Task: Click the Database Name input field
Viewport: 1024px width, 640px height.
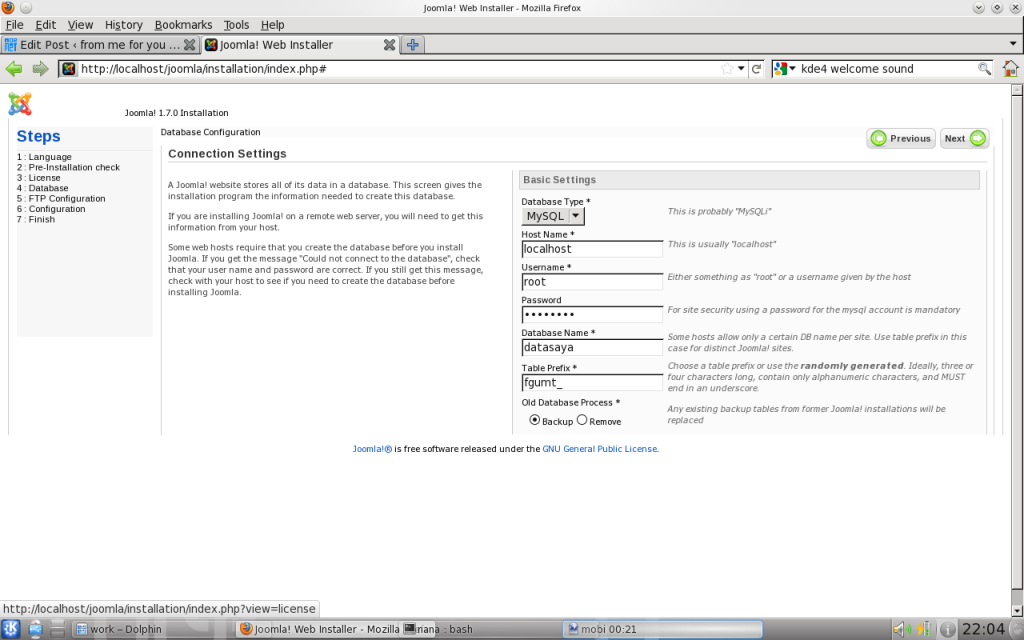Action: pyautogui.click(x=592, y=347)
